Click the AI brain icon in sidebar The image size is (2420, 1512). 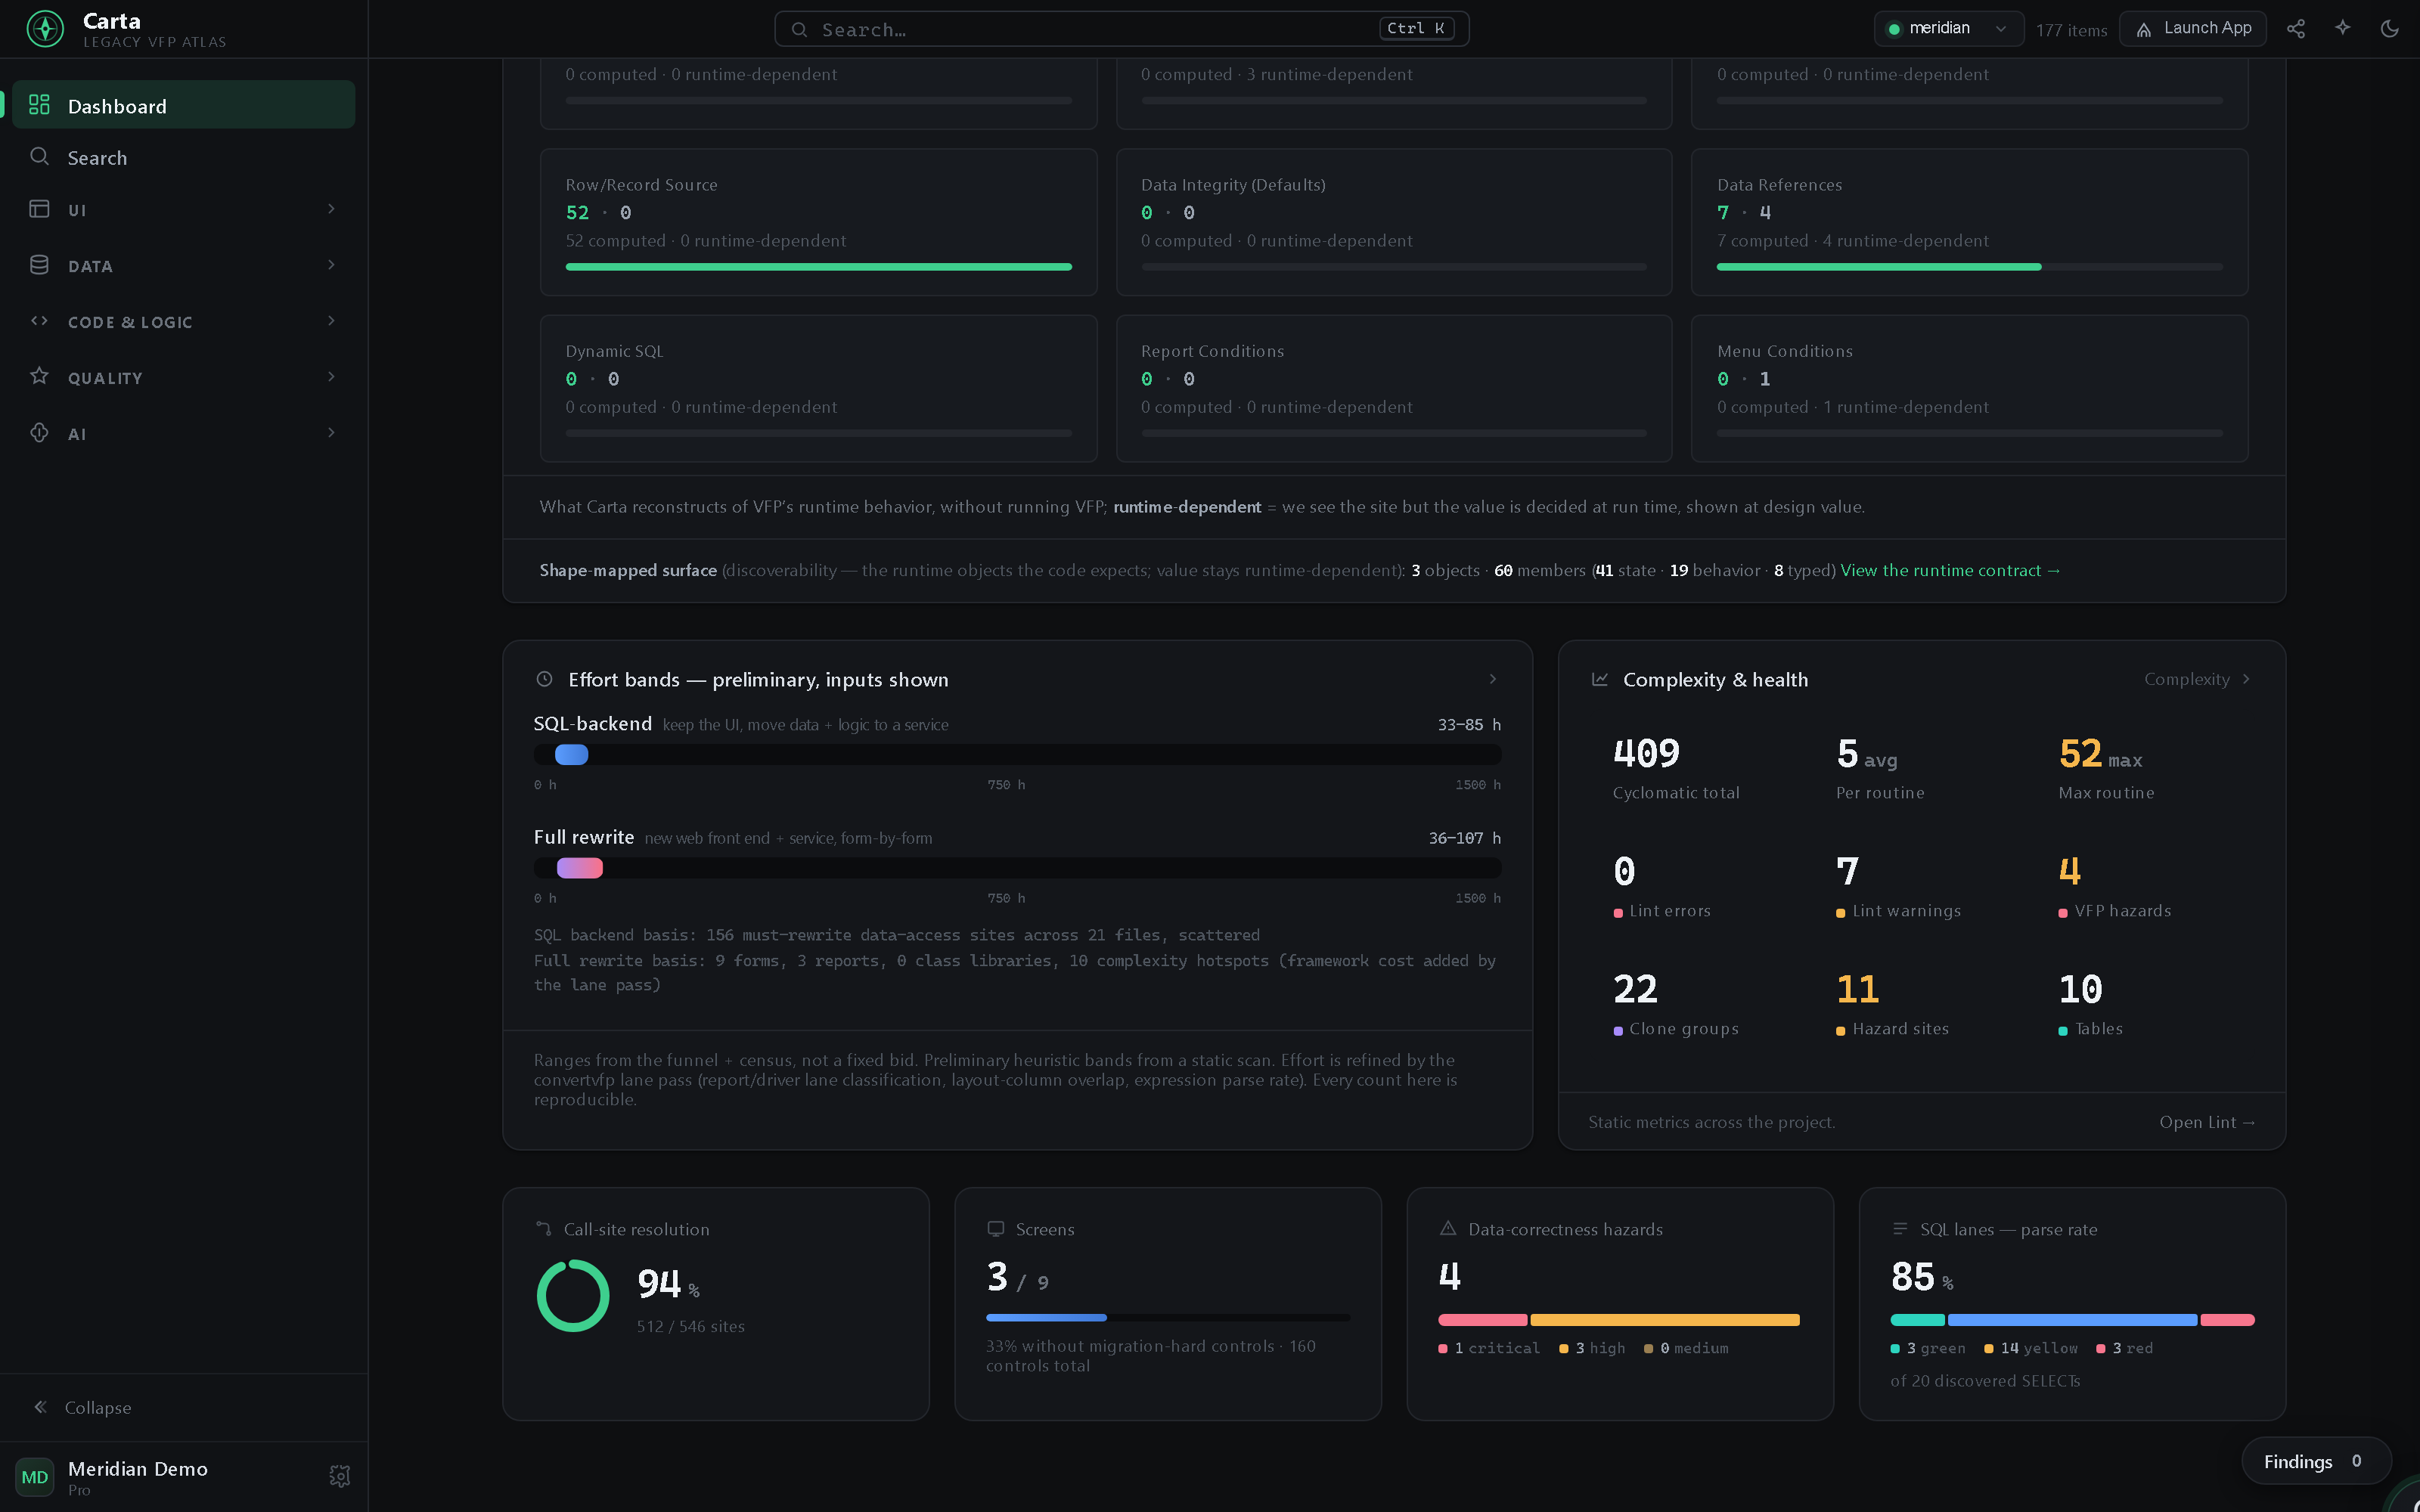pyautogui.click(x=39, y=433)
